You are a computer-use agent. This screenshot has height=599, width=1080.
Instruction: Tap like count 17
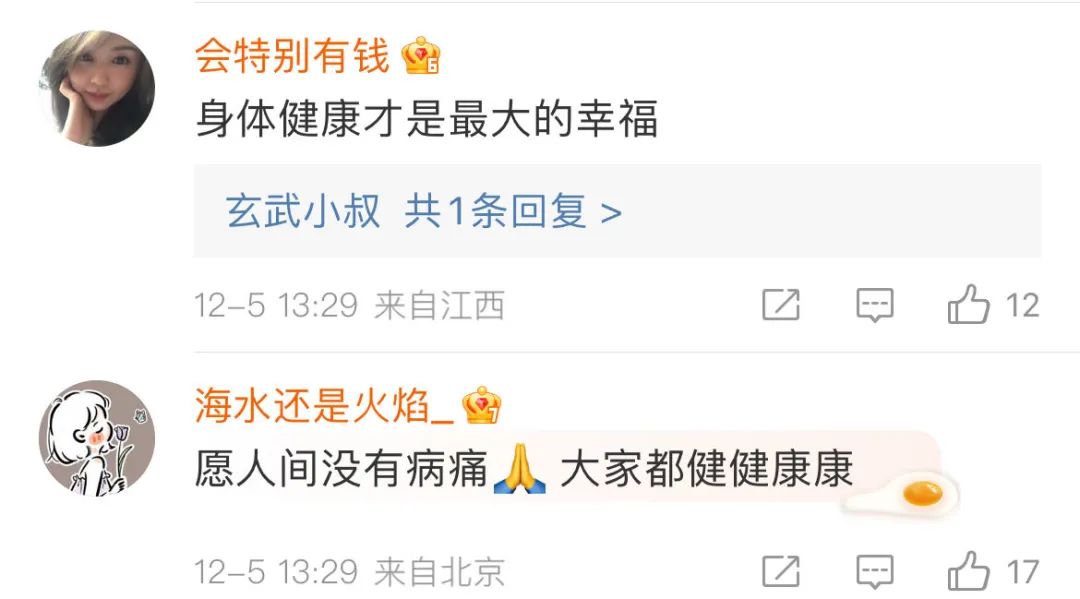click(x=1022, y=571)
